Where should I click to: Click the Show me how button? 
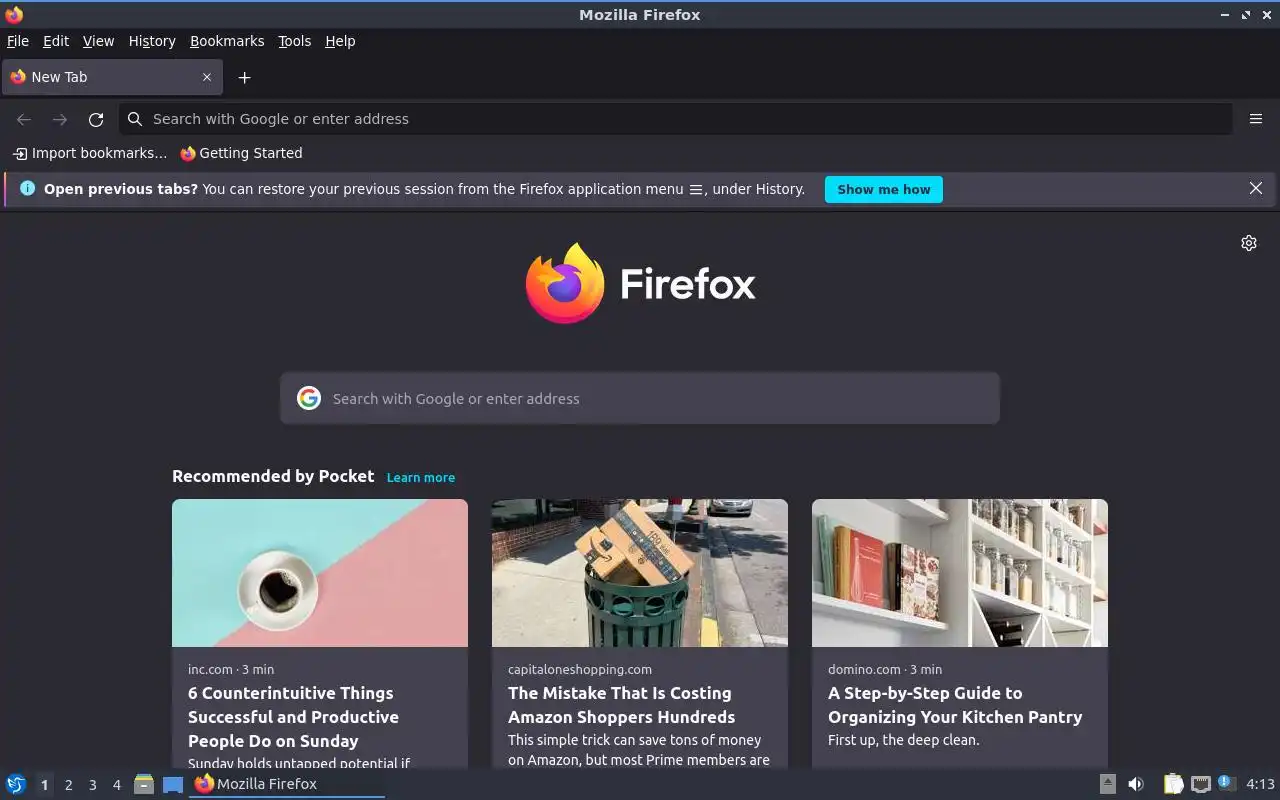click(884, 189)
